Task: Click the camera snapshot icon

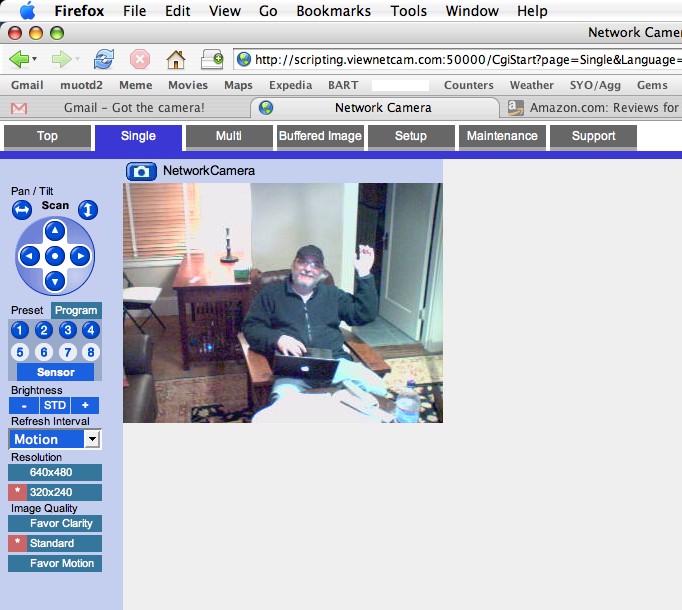Action: 141,171
